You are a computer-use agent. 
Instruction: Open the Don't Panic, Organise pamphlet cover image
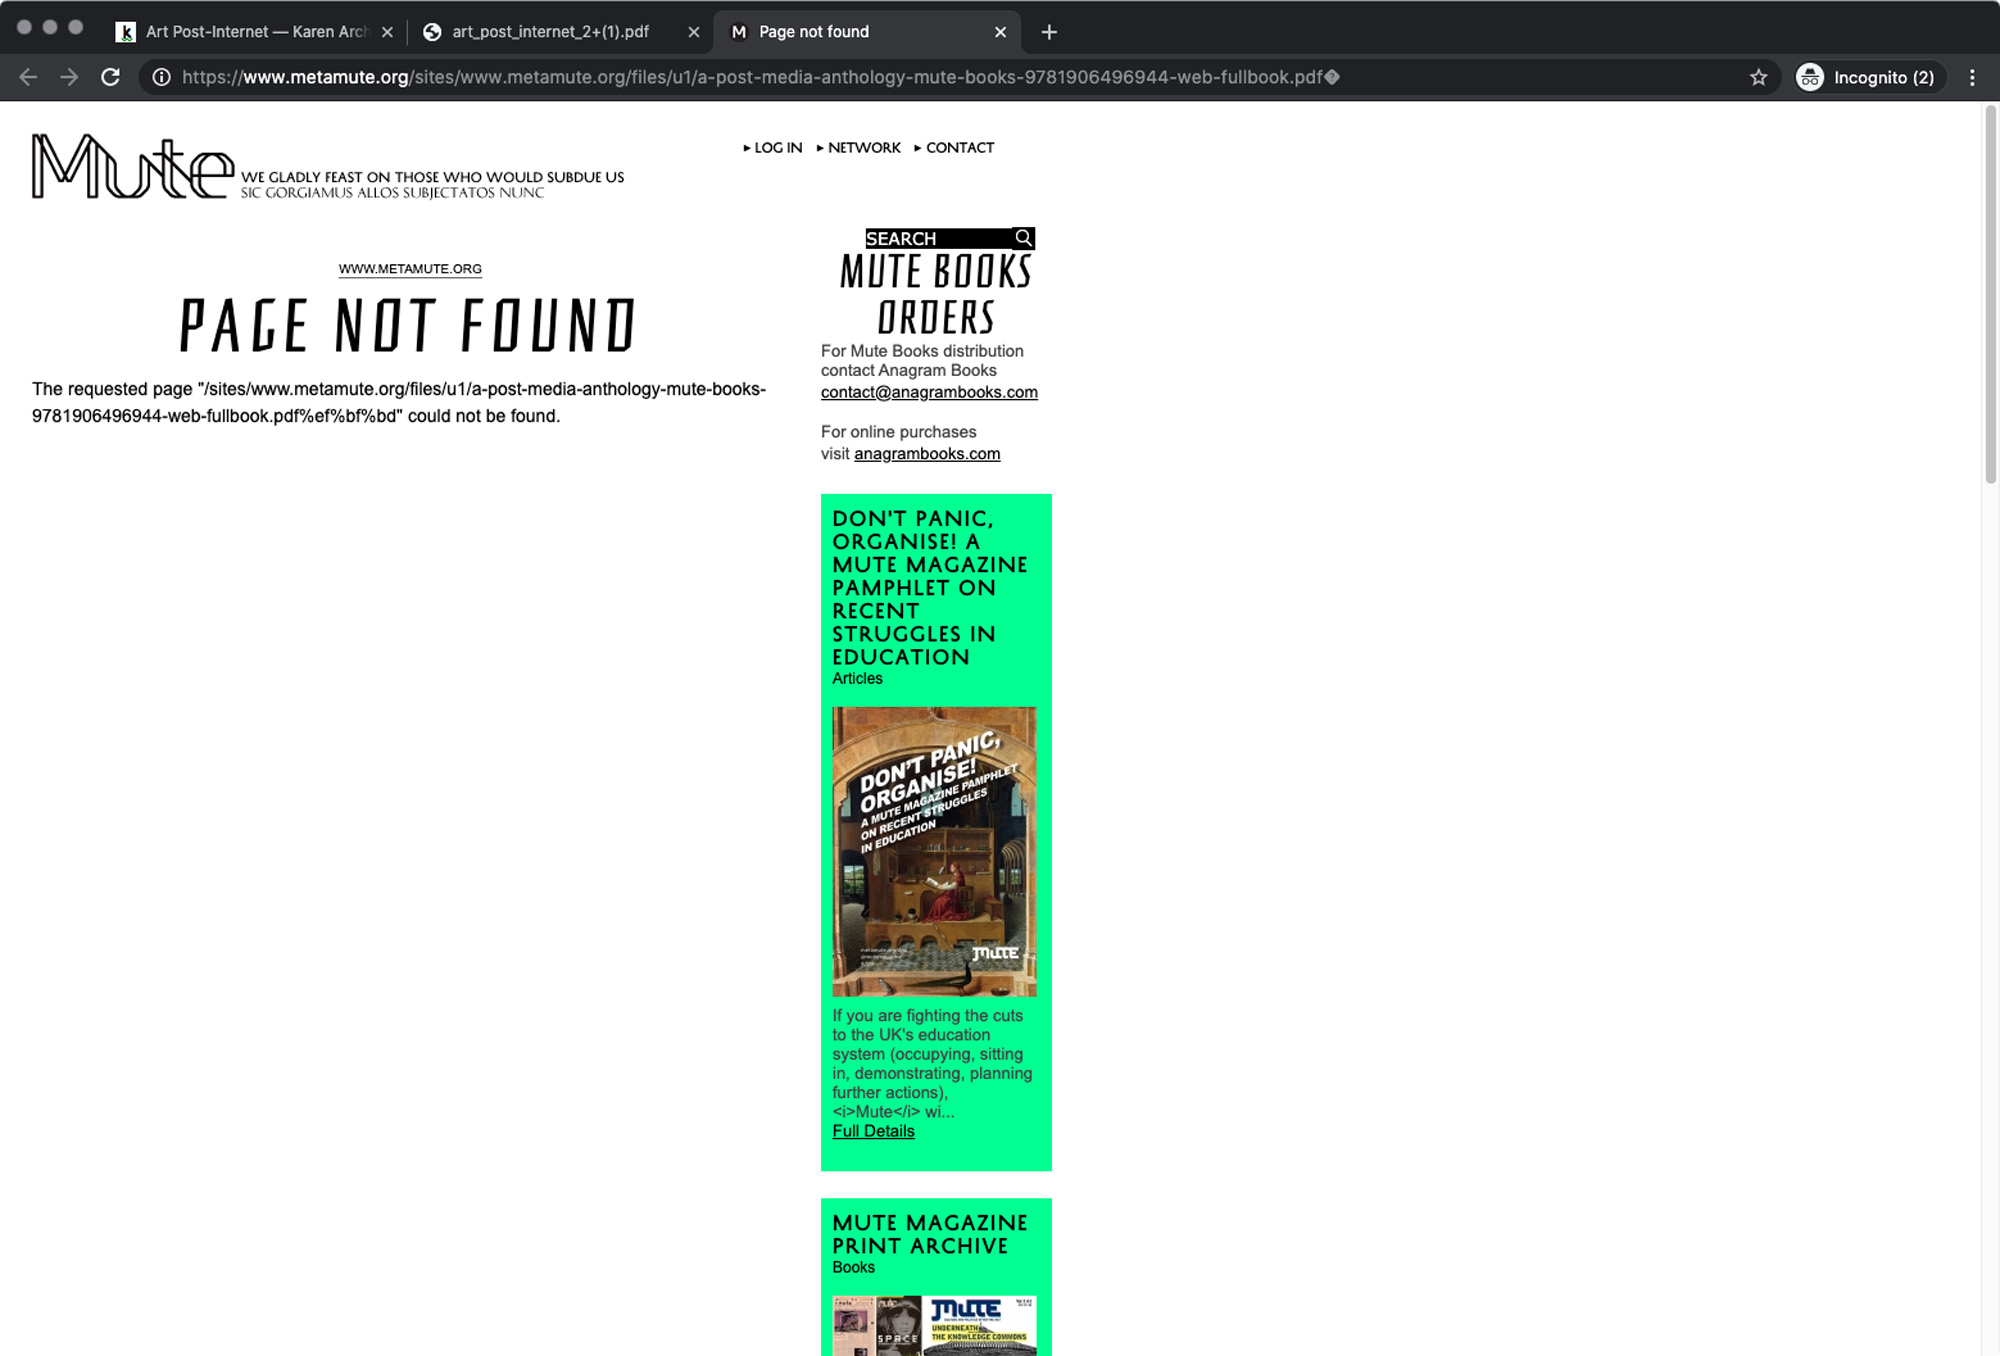[934, 851]
